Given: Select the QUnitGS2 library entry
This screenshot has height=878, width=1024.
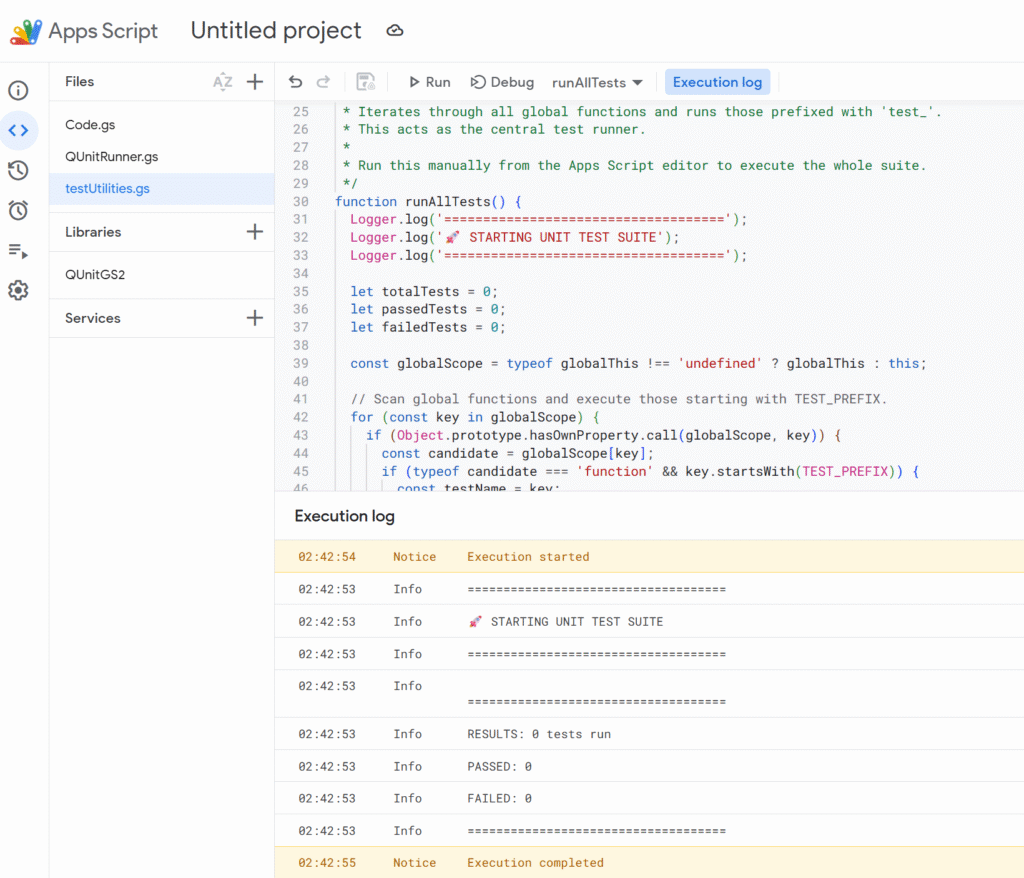Looking at the screenshot, I should pyautogui.click(x=95, y=274).
